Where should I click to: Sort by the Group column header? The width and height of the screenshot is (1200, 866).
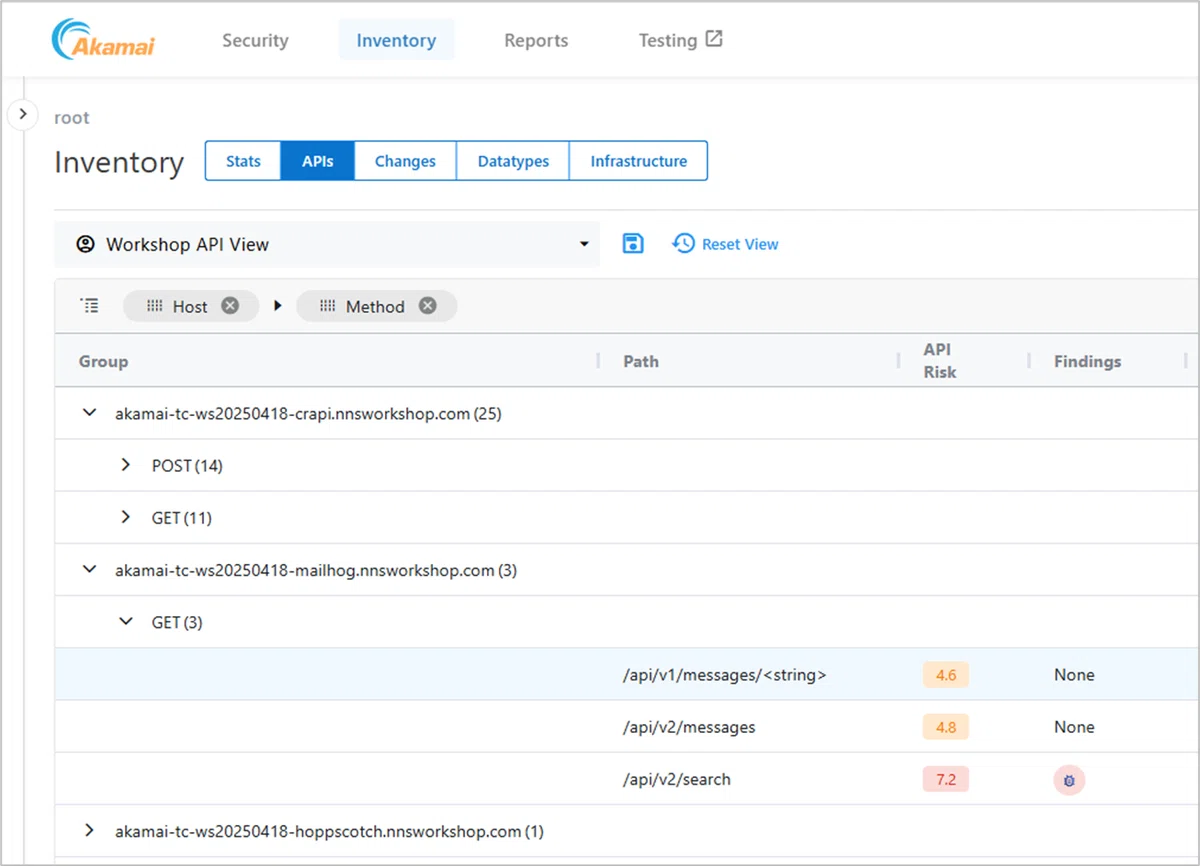pos(104,361)
